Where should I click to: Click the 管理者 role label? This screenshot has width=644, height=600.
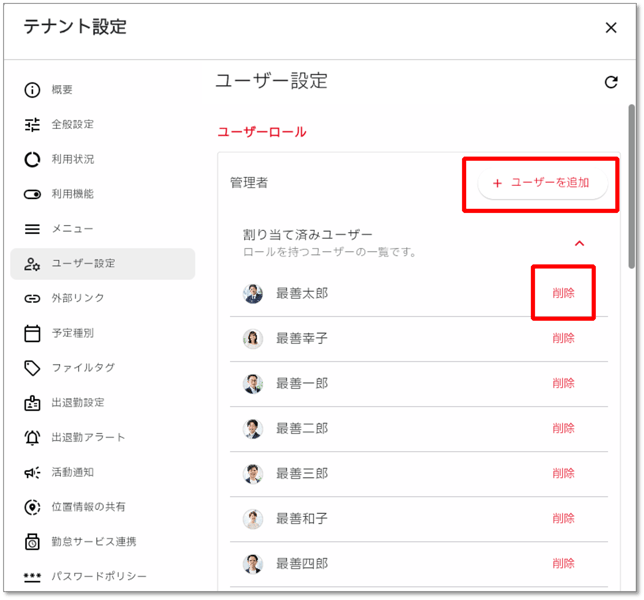[249, 183]
